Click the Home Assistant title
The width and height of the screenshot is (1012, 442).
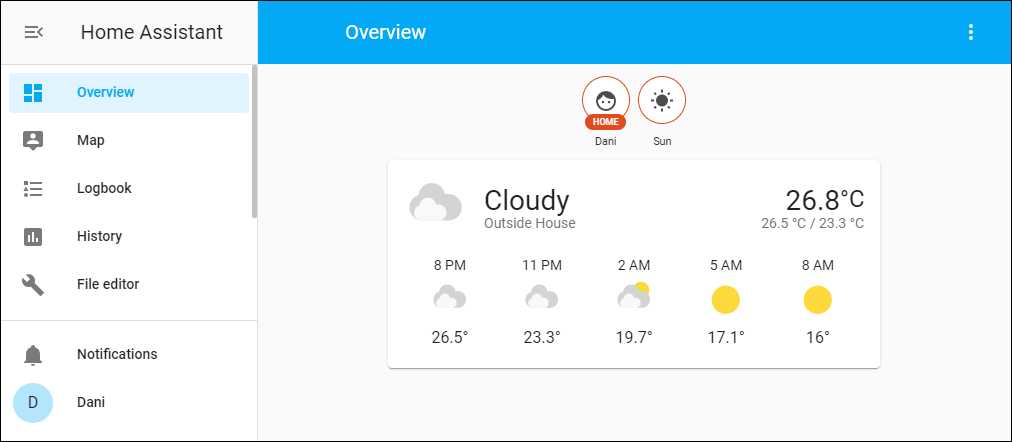[x=152, y=32]
